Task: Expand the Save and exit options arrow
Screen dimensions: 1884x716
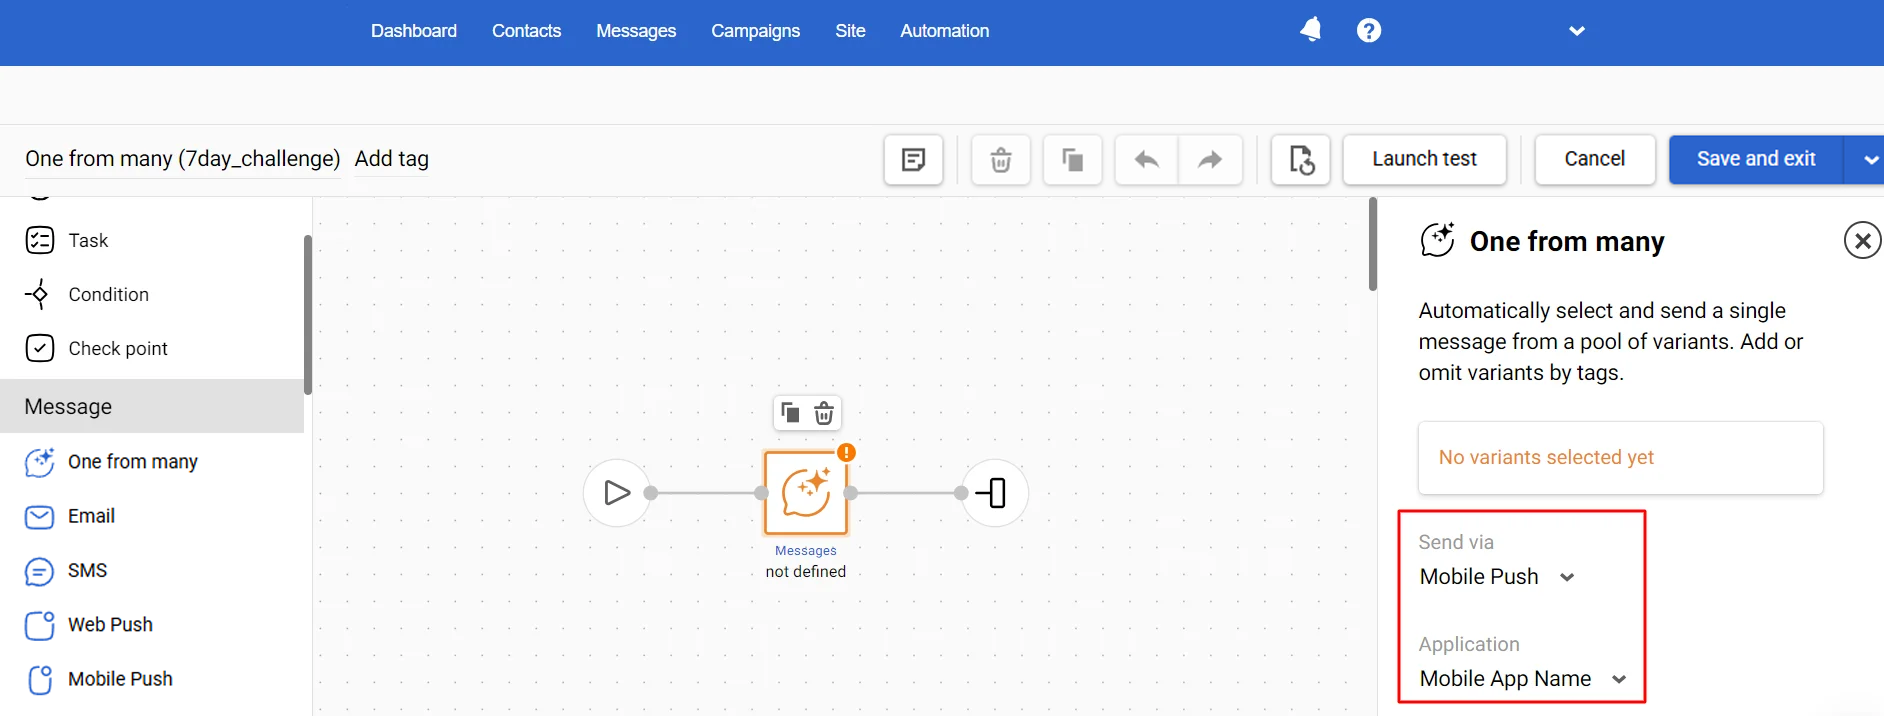Action: pyautogui.click(x=1867, y=160)
